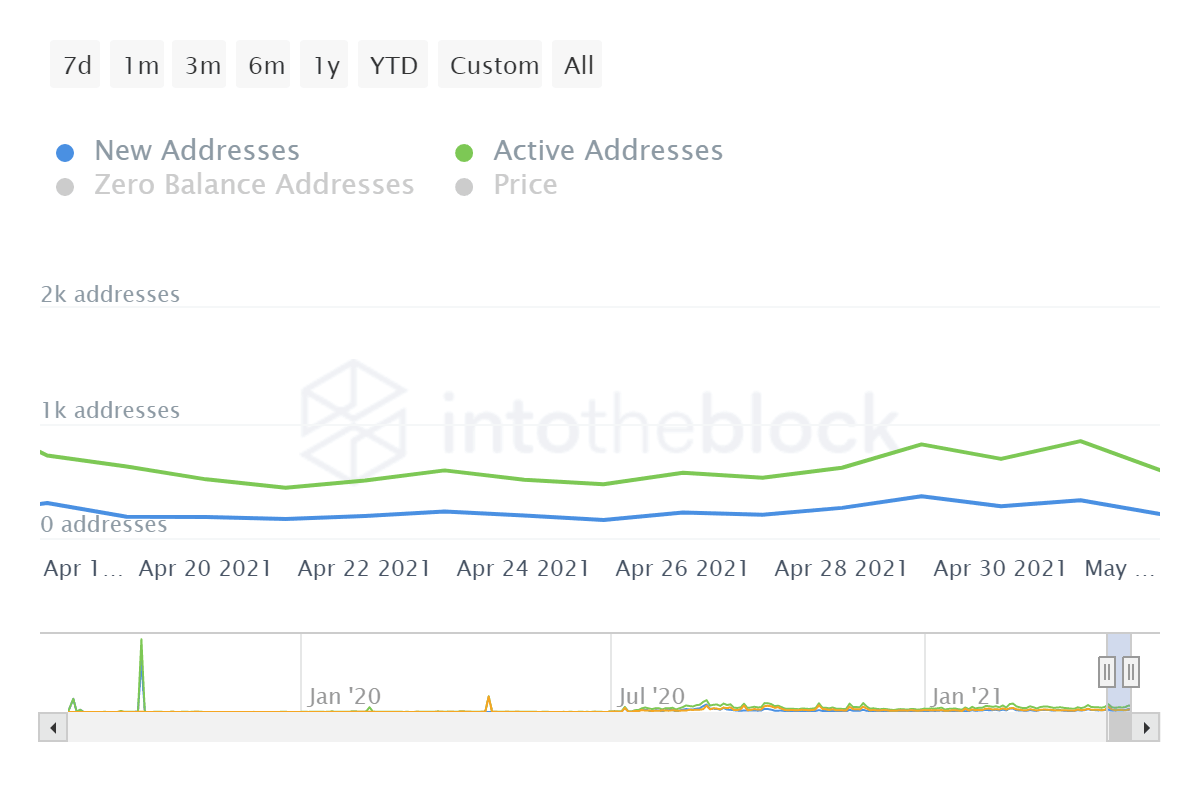Click the blue New Addresses legend dot
The width and height of the screenshot is (1200, 800).
[65, 153]
